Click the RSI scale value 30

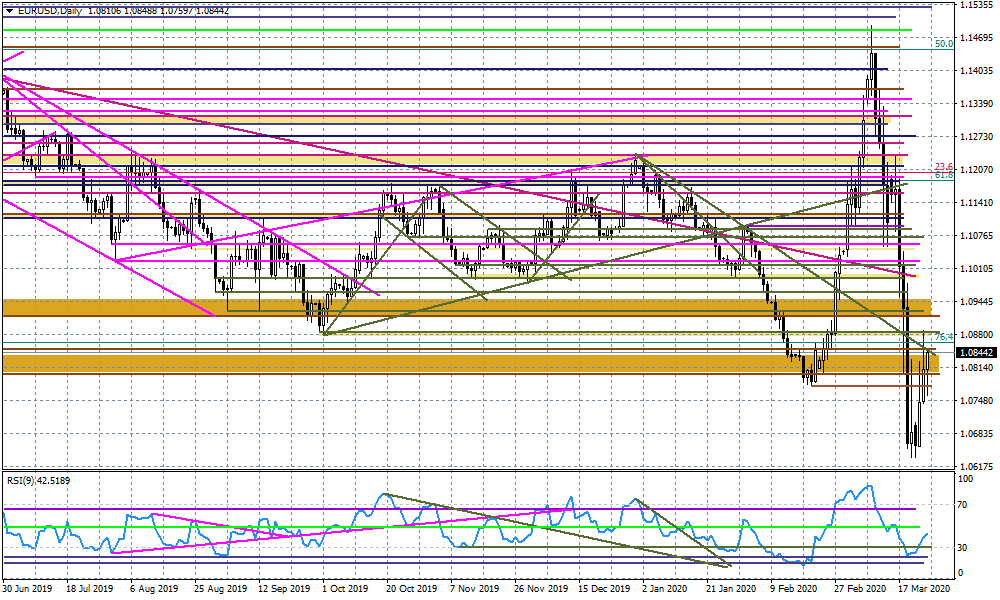[x=964, y=548]
